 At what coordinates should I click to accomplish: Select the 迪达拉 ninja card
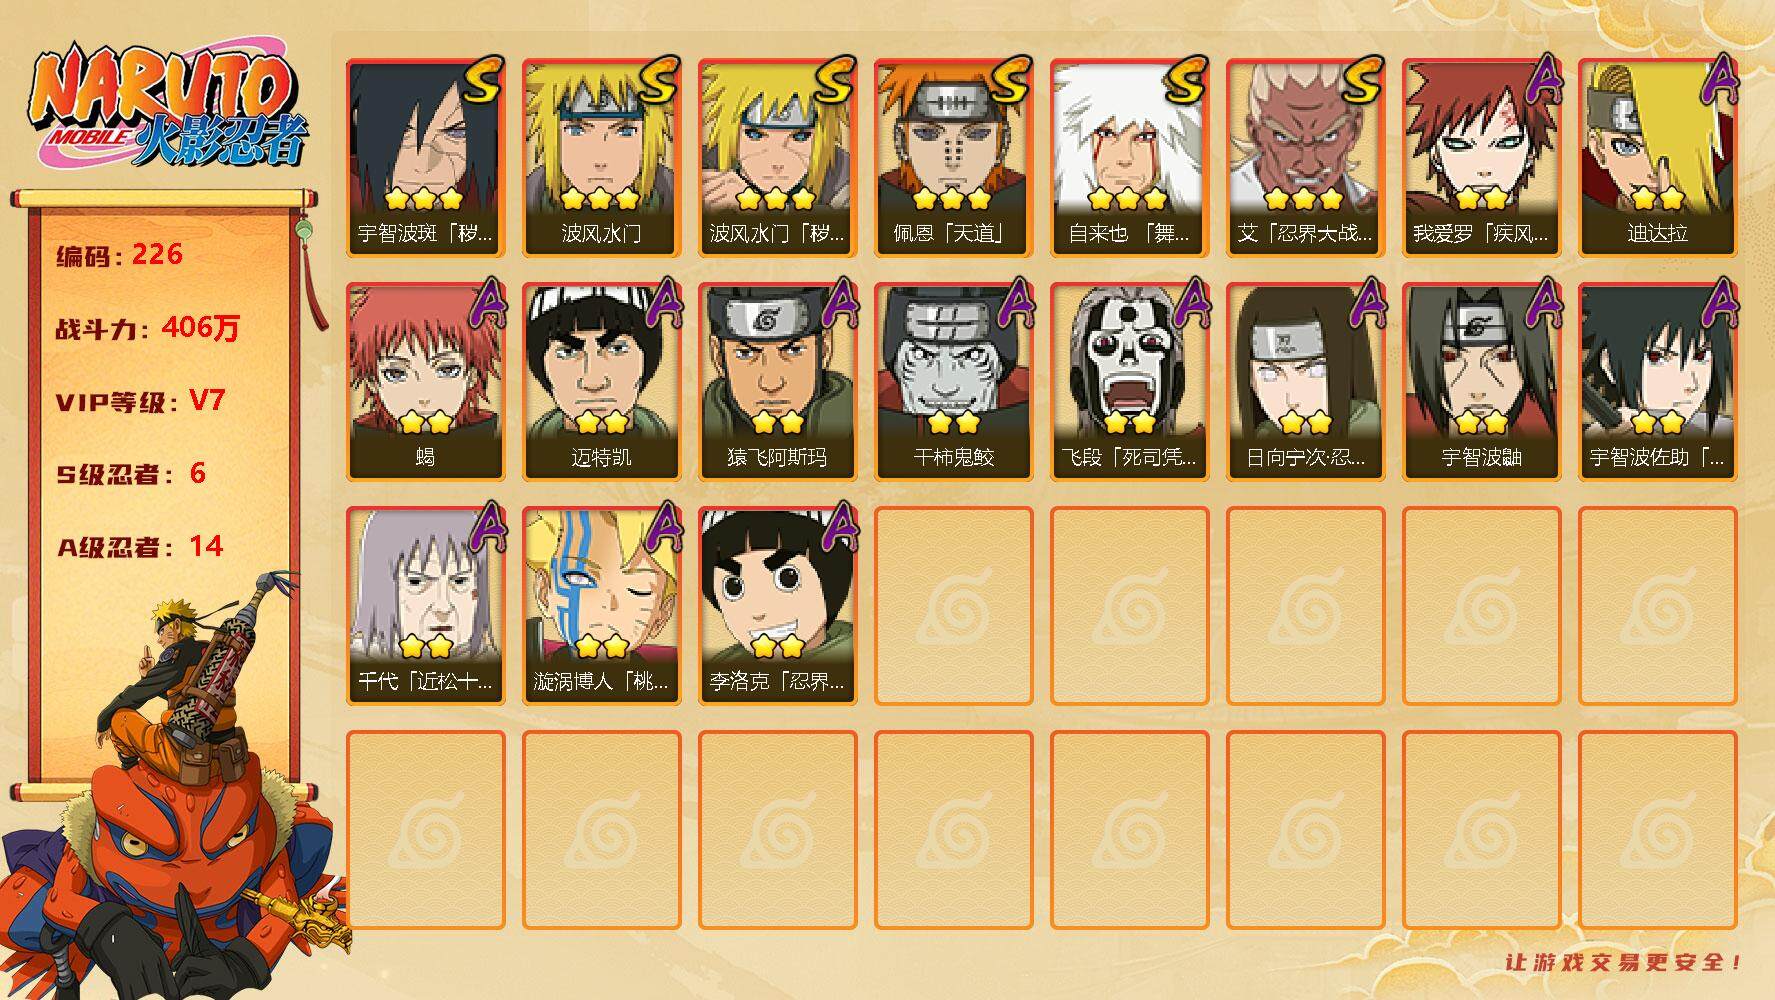pyautogui.click(x=1658, y=158)
